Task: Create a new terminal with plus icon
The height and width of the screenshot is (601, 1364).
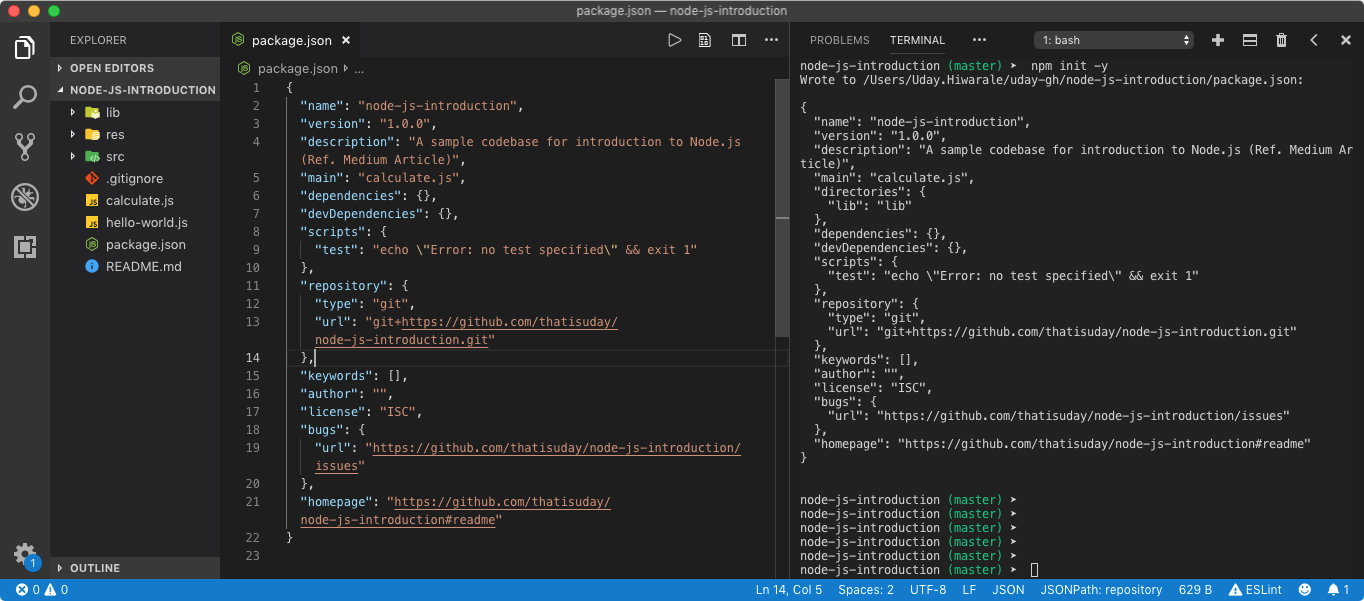Action: [1217, 40]
